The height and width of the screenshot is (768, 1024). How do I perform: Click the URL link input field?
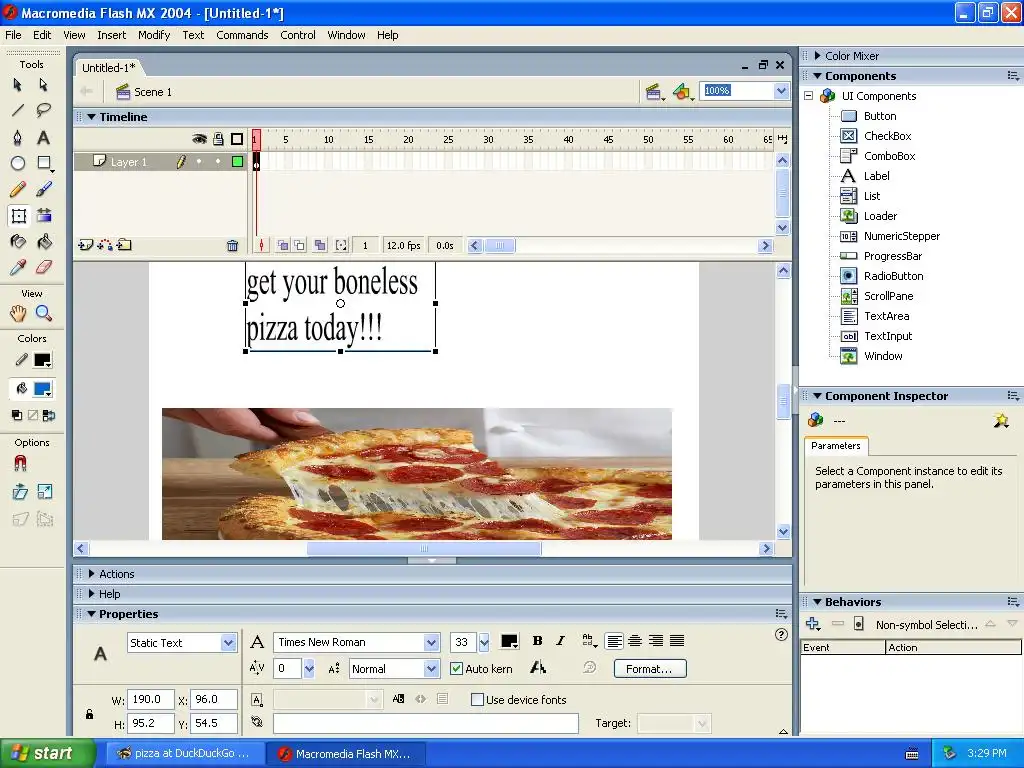(x=426, y=723)
